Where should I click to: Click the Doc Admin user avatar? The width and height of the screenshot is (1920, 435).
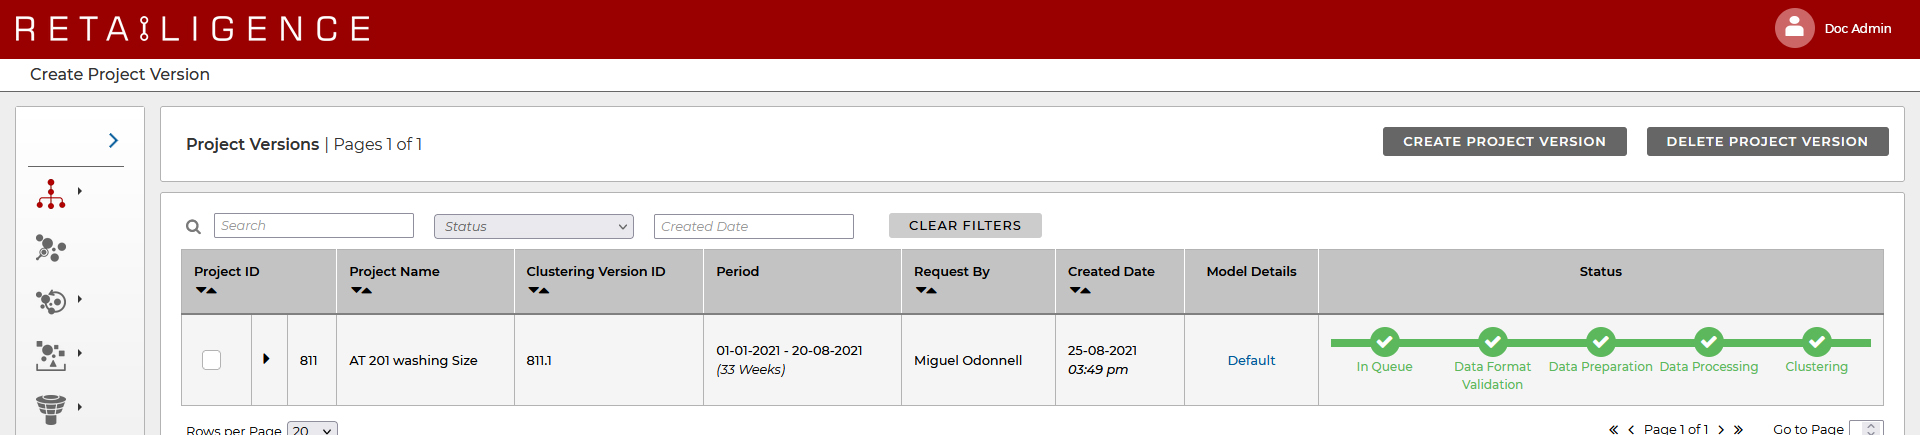pyautogui.click(x=1794, y=28)
